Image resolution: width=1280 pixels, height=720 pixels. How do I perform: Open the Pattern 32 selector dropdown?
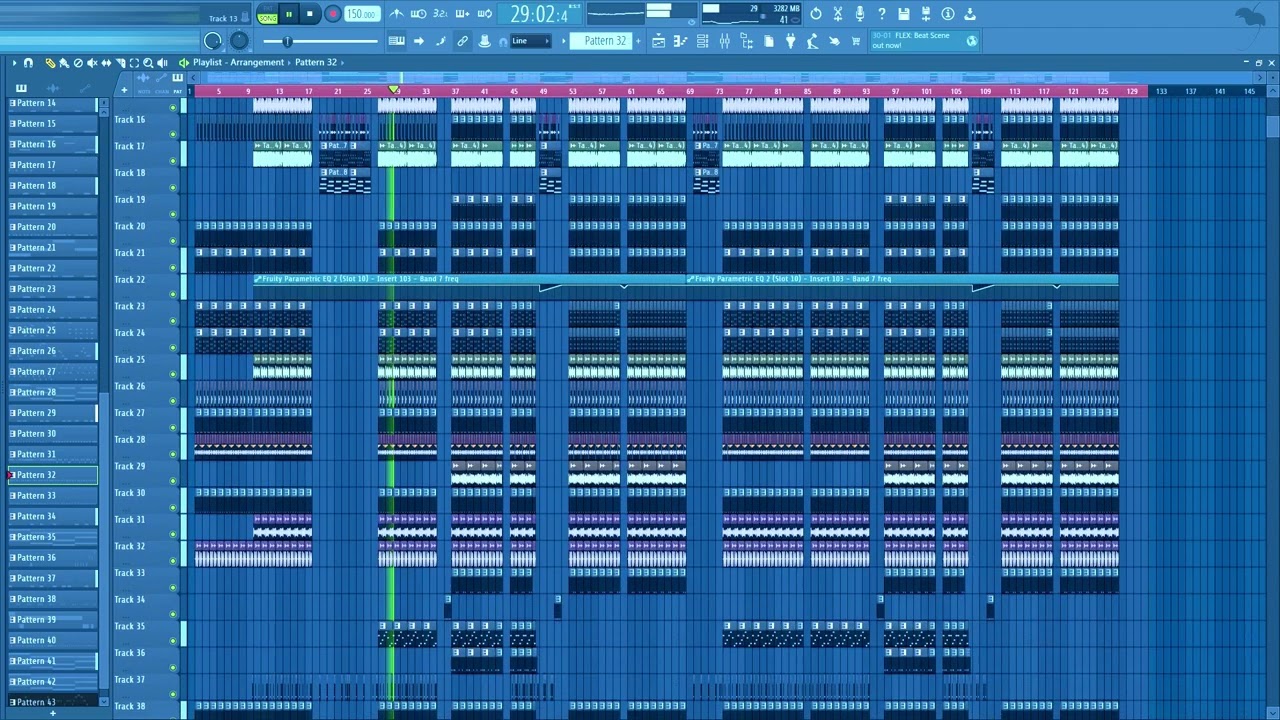(x=601, y=41)
